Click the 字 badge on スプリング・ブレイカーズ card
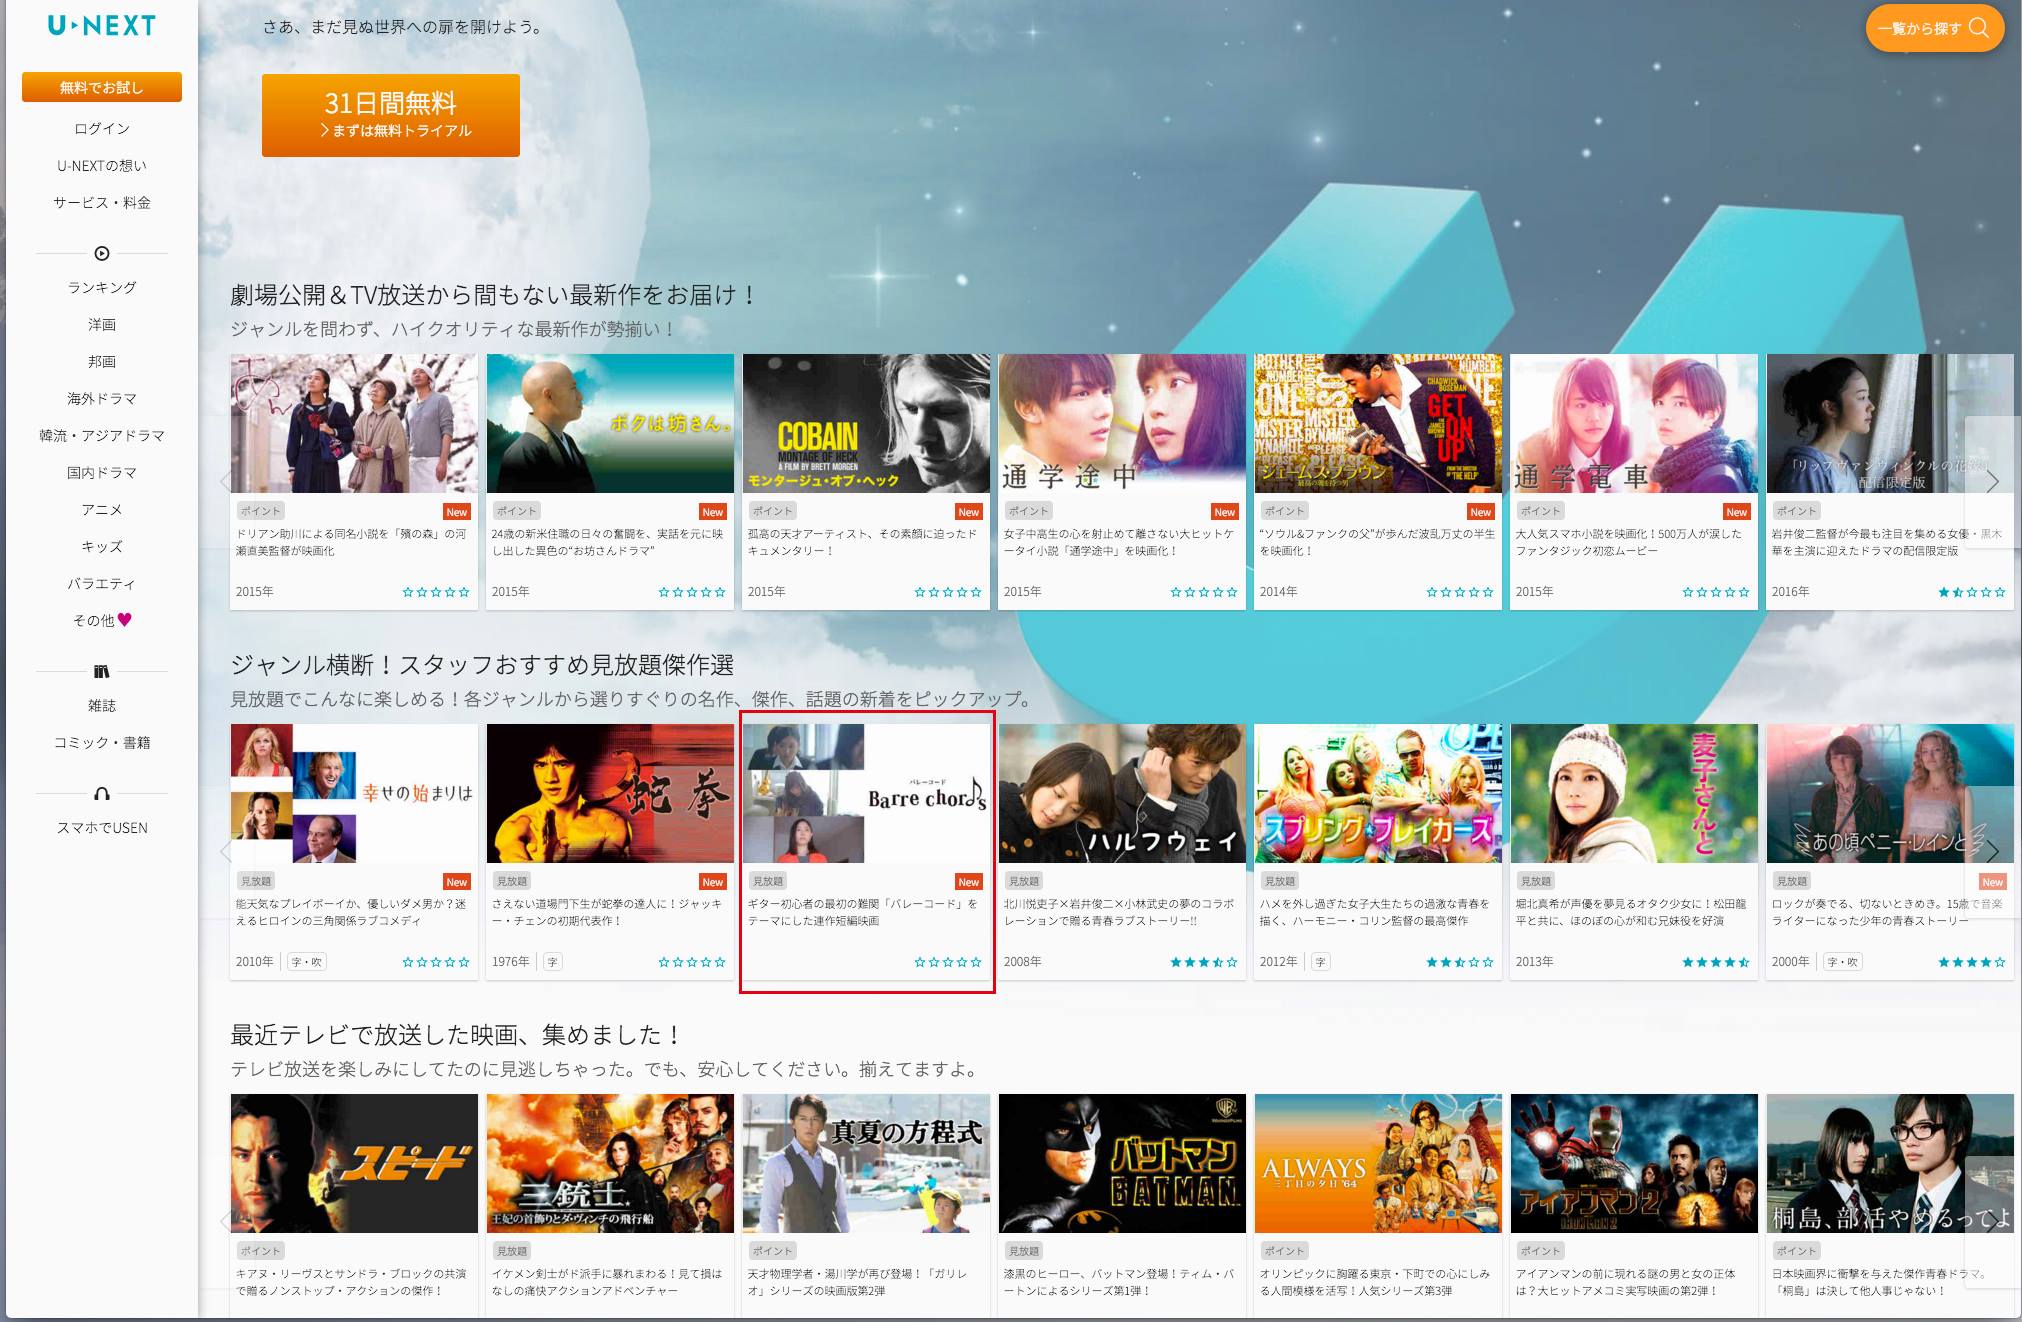Screen dimensions: 2022x1322 [x=1321, y=962]
